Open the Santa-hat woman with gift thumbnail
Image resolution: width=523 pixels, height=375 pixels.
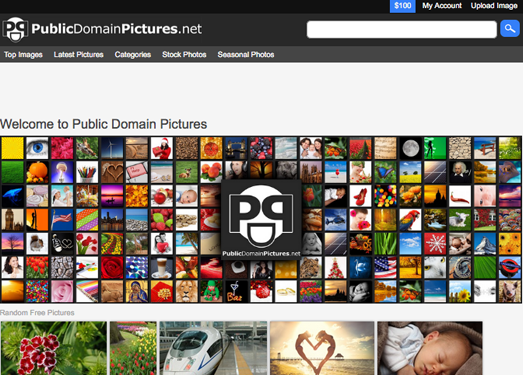coord(162,148)
